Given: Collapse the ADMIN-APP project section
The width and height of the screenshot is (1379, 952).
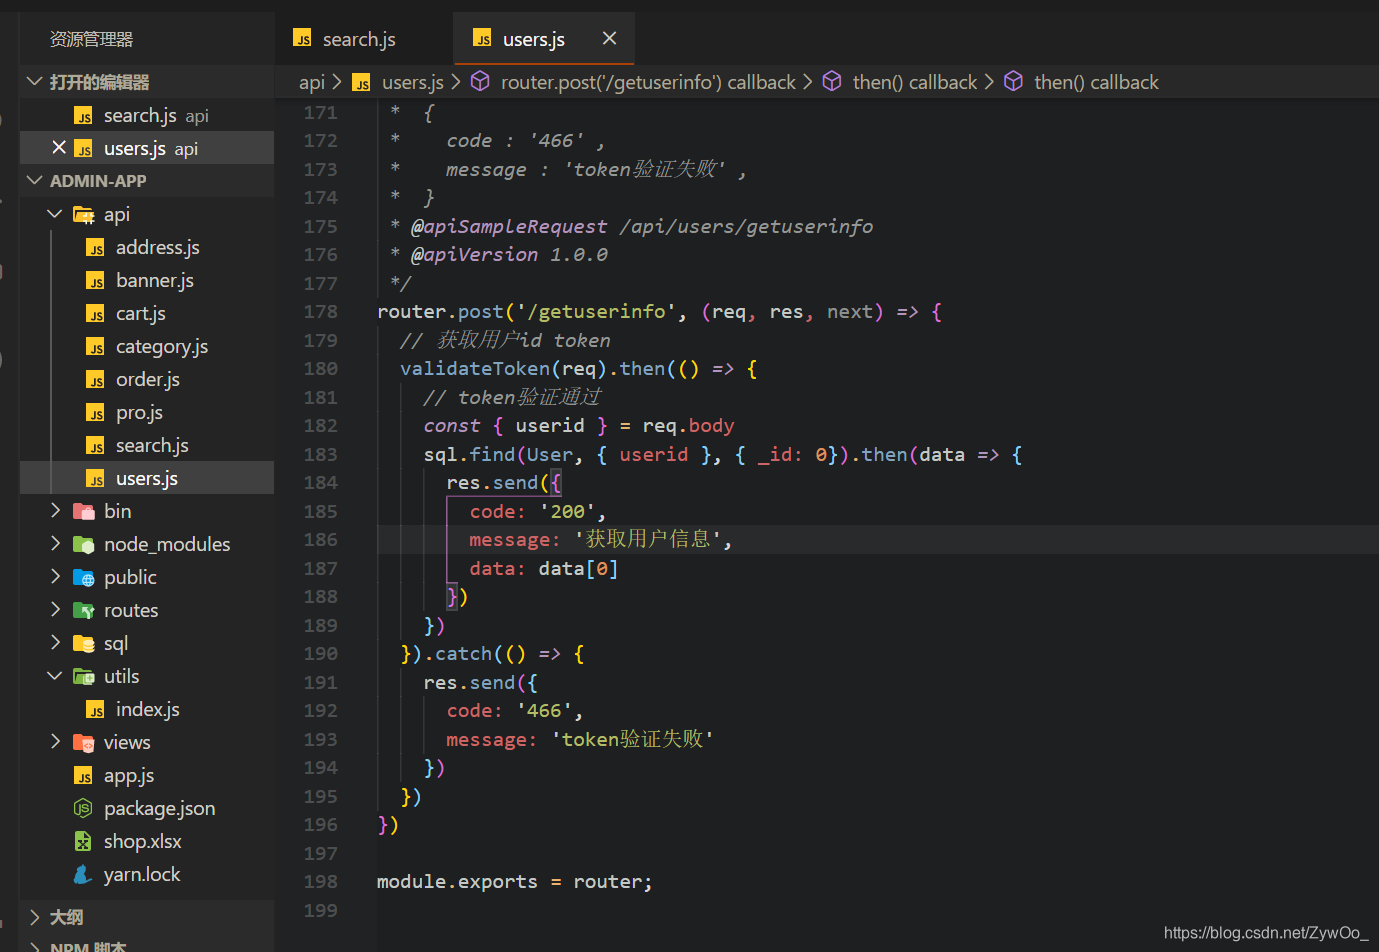Looking at the screenshot, I should (35, 180).
